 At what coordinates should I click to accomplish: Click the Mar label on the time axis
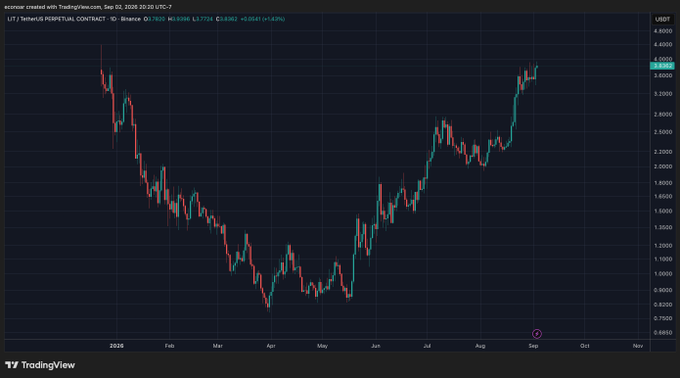click(x=217, y=345)
